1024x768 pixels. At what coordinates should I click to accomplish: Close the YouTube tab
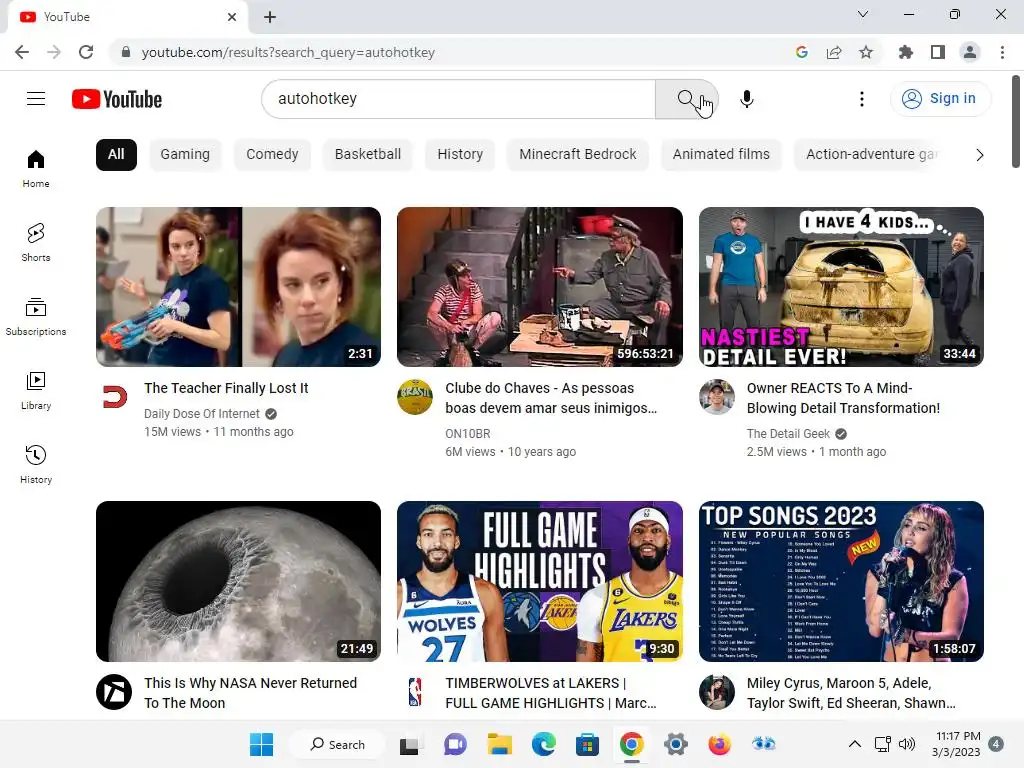[x=232, y=17]
